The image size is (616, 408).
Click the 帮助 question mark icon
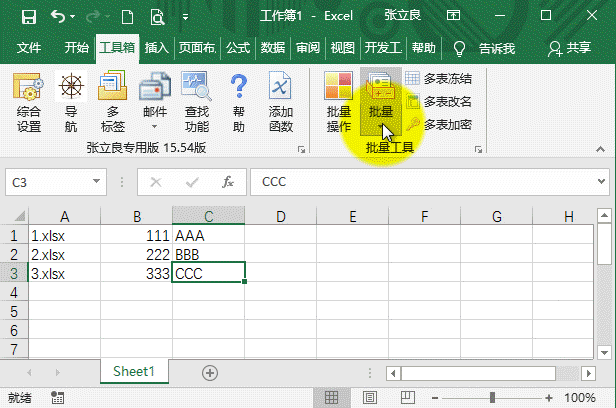coord(239,103)
